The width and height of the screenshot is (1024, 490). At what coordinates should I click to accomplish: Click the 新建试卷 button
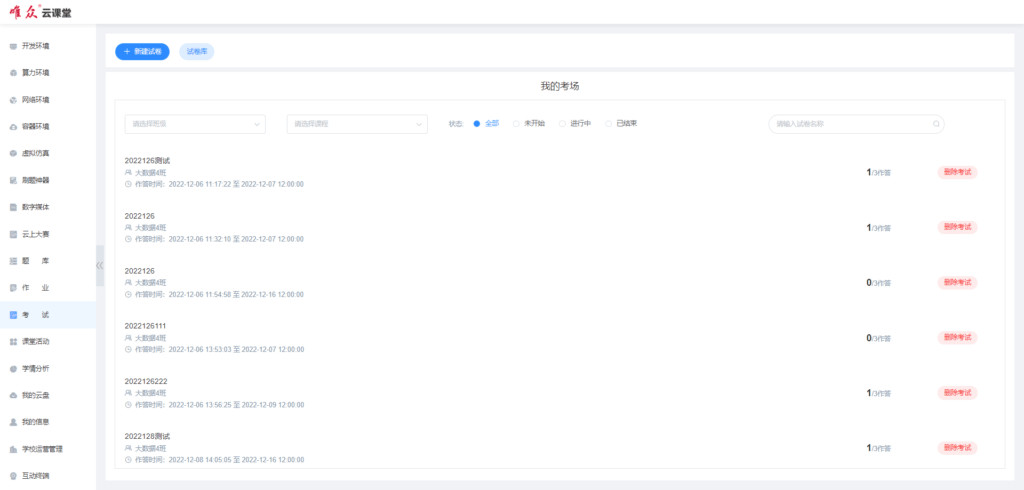click(142, 51)
